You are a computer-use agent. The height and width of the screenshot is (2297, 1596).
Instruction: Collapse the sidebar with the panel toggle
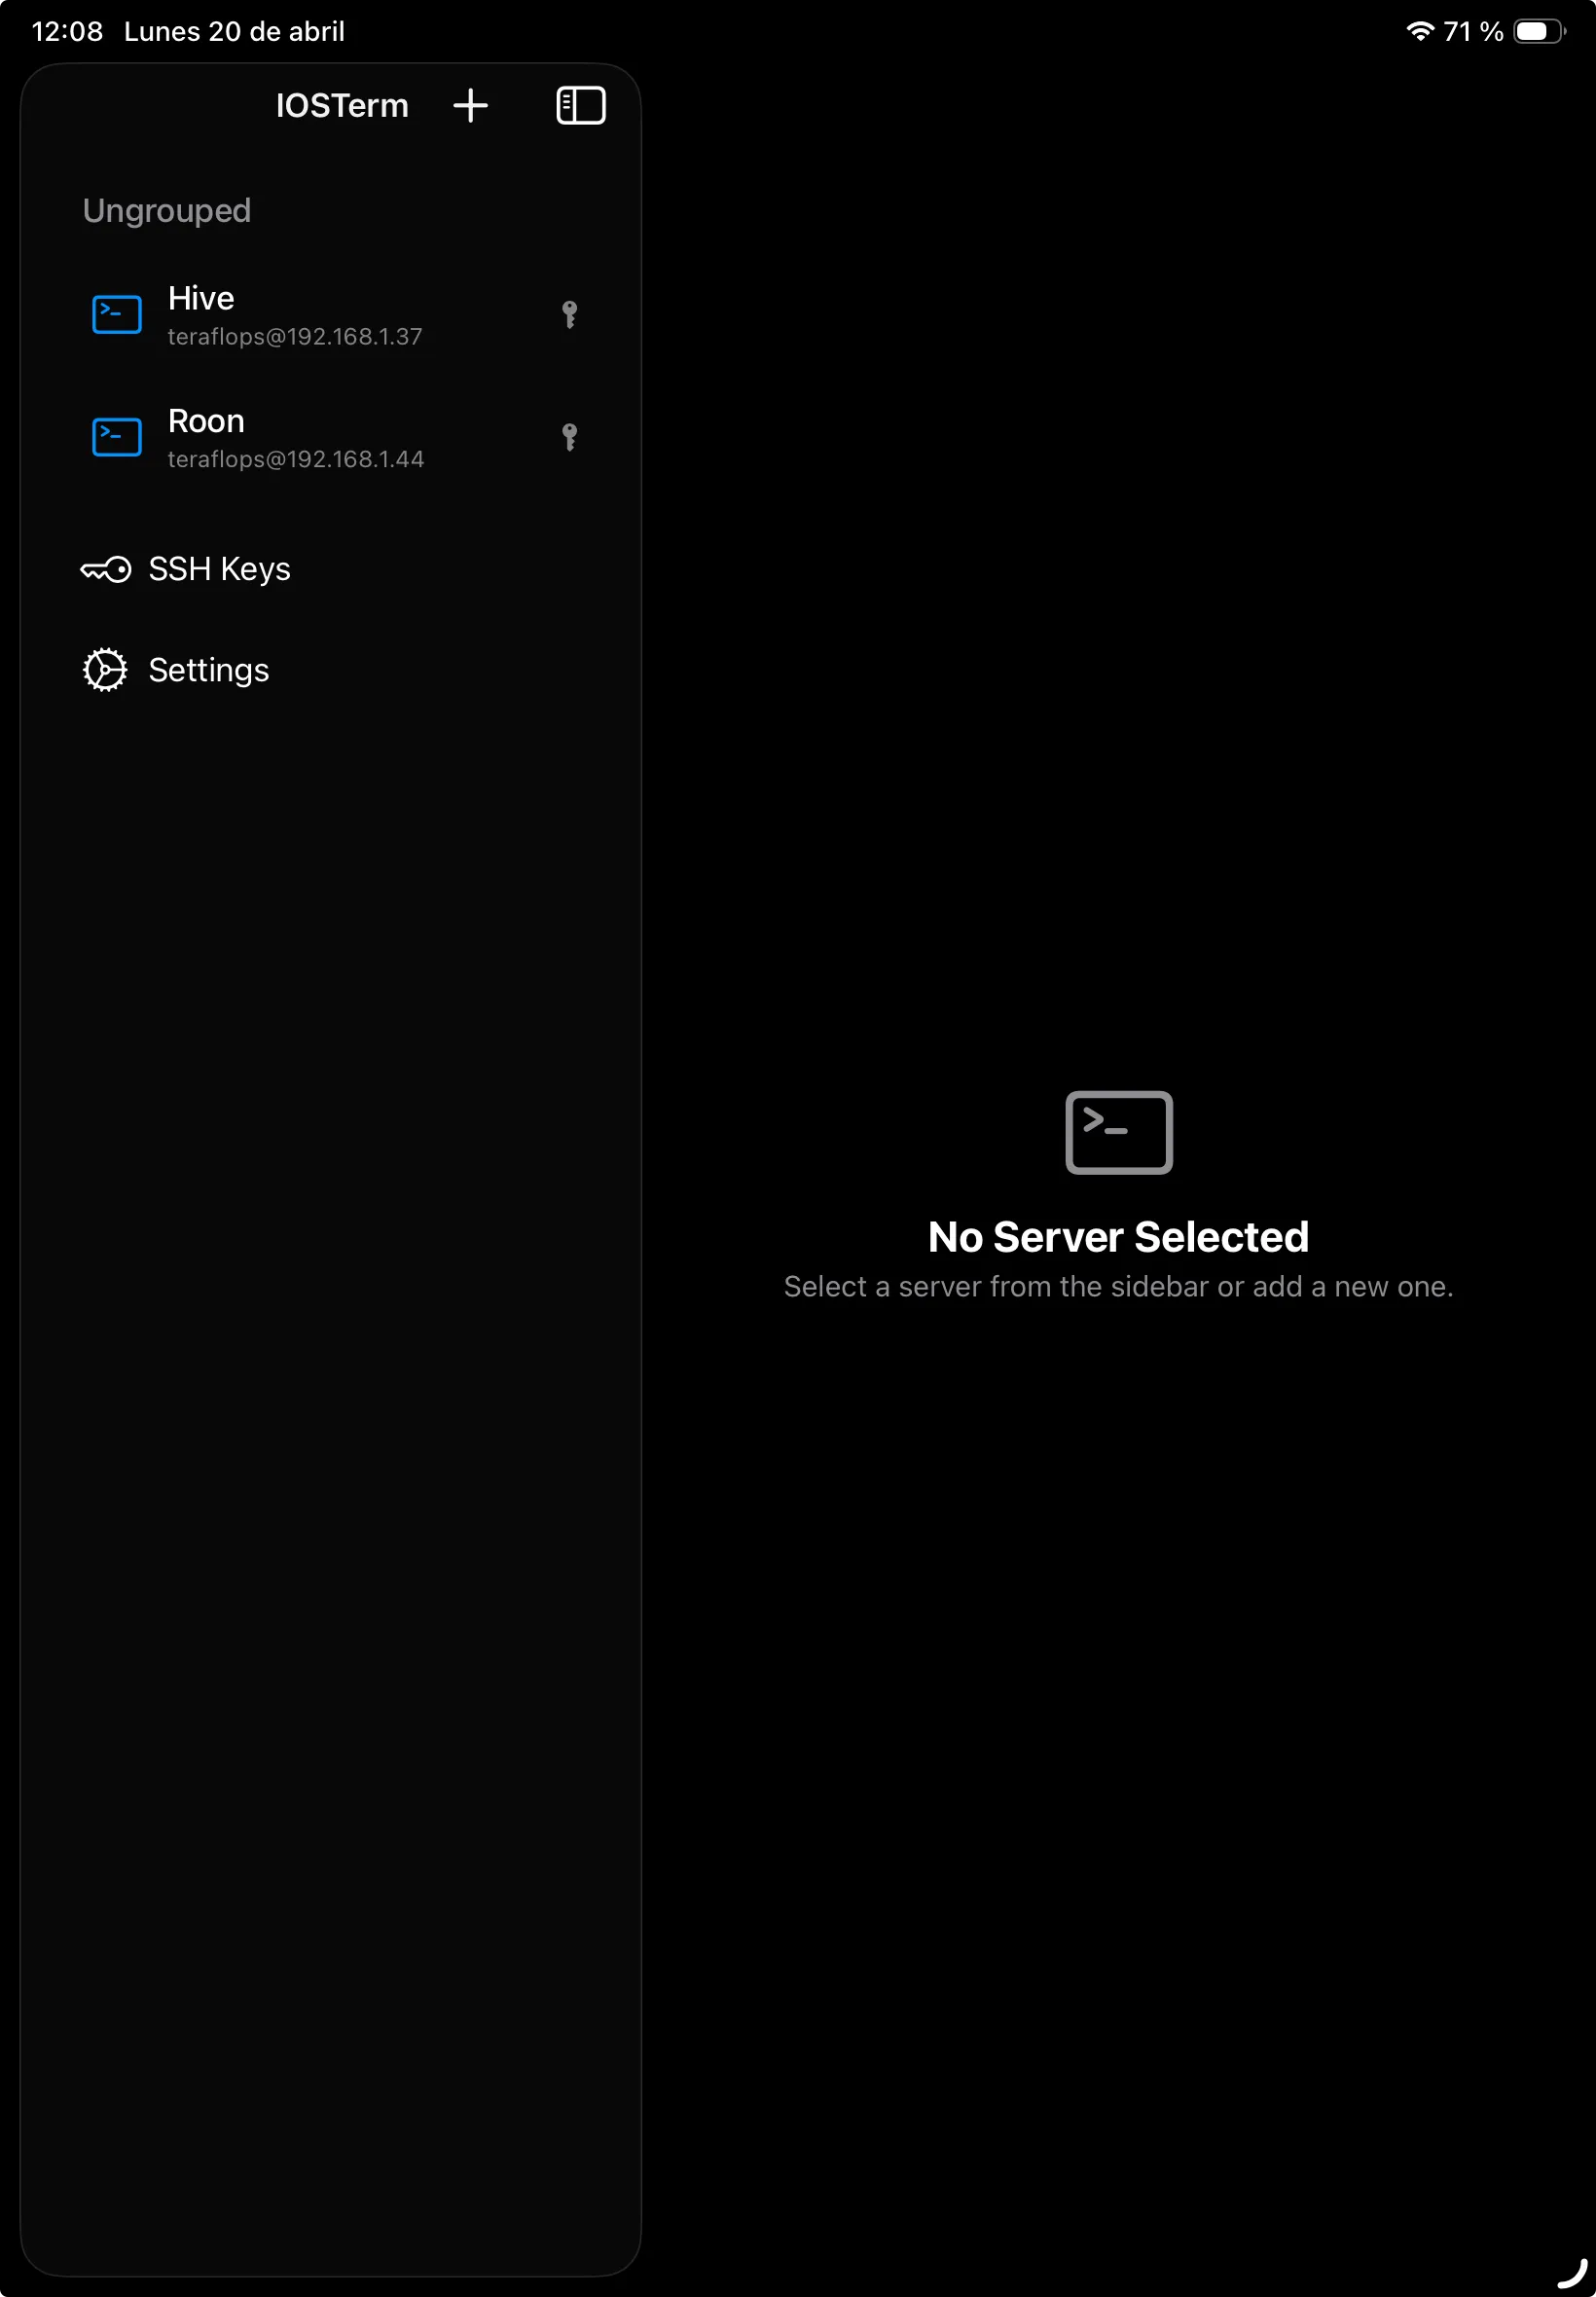click(x=580, y=105)
